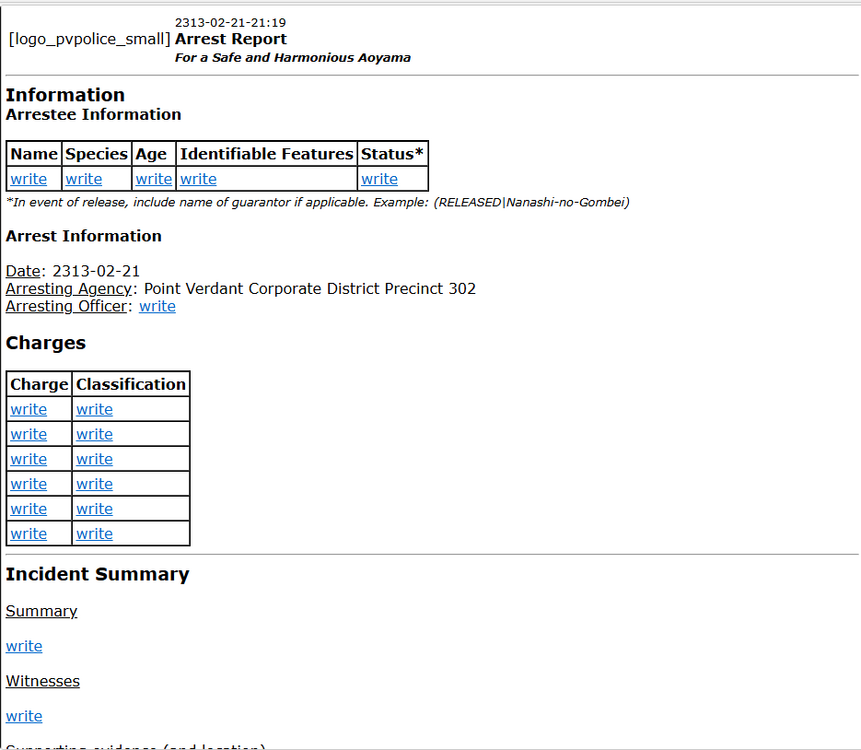Select the write link under Age

(154, 179)
